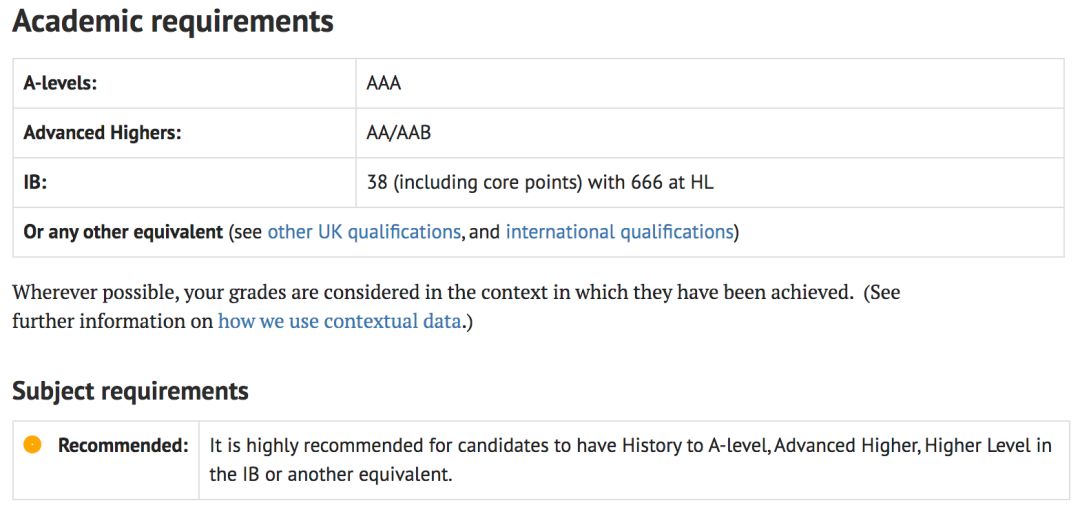Follow the how we use contextual data link
Screen dimensions: 1080x514
pyautogui.click(x=340, y=322)
